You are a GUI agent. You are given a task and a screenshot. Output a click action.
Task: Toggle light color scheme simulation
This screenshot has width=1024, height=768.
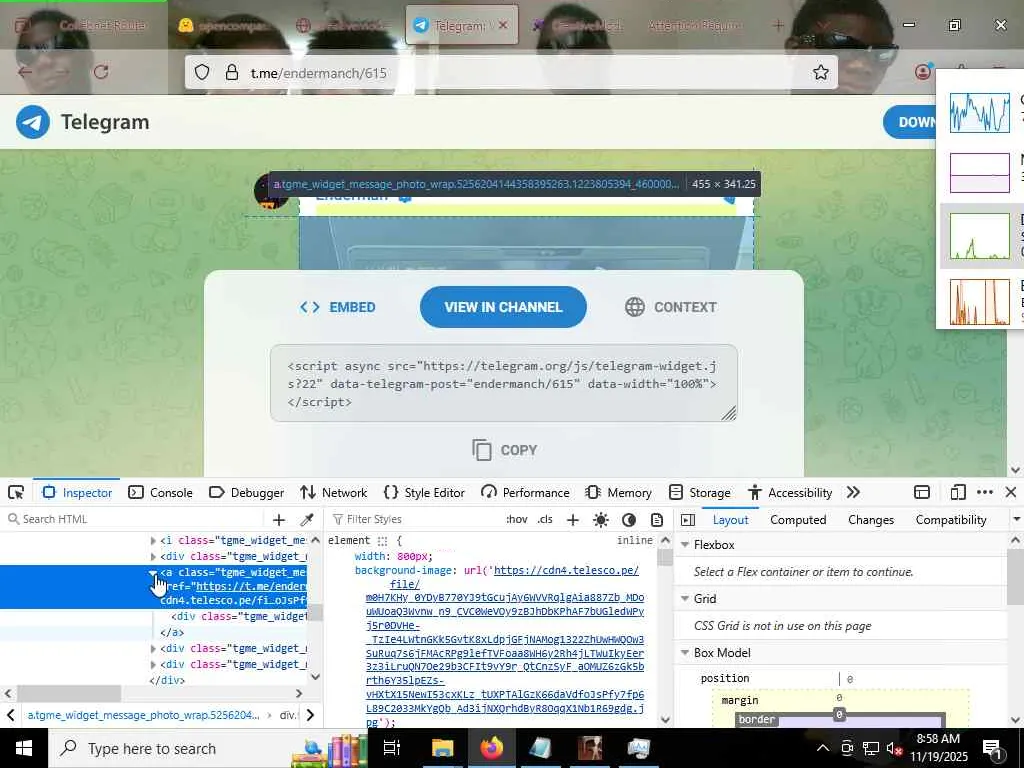click(x=601, y=519)
